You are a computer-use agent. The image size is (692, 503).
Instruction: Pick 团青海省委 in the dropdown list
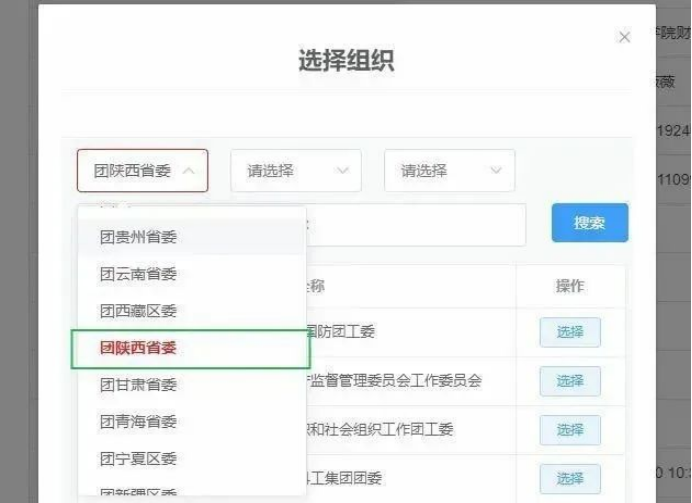[138, 422]
